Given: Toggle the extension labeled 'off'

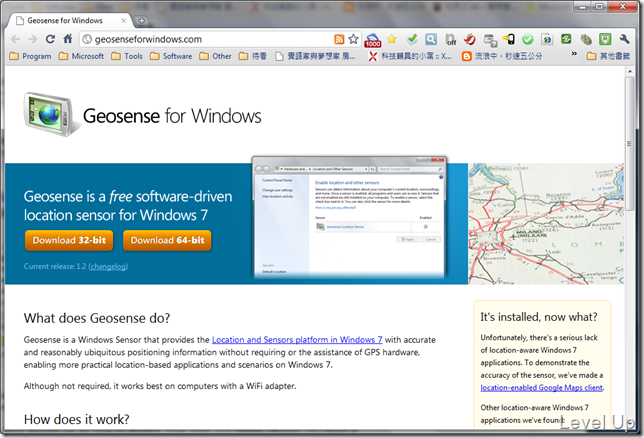Looking at the screenshot, I should tap(451, 39).
